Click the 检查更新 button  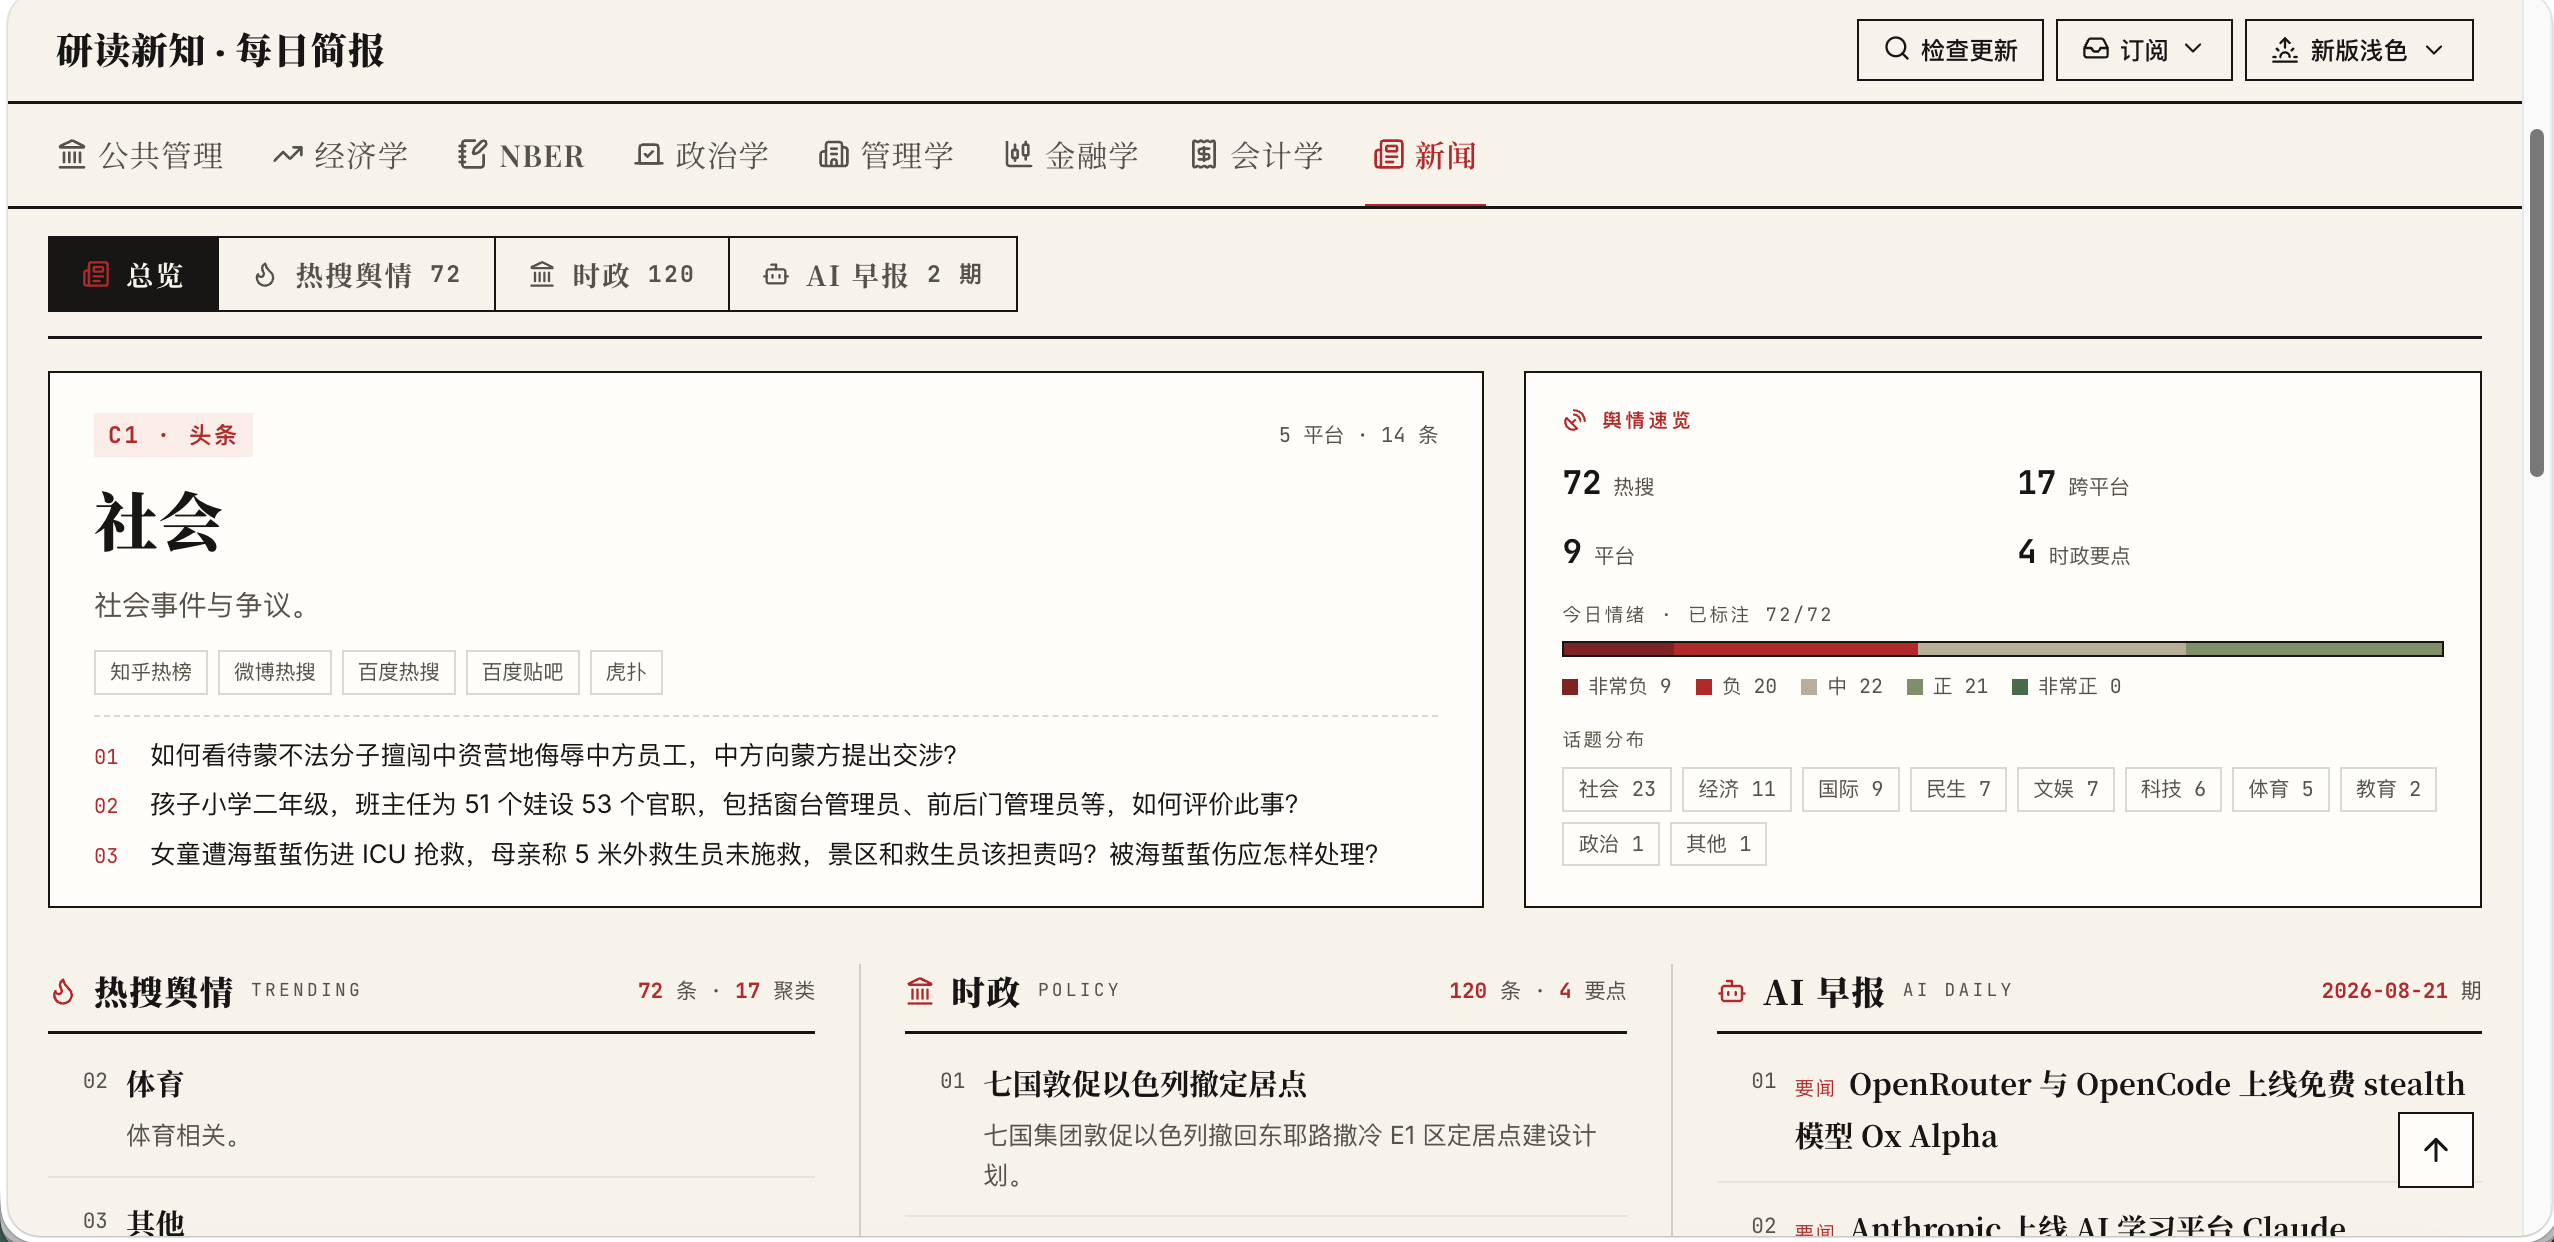tap(1950, 50)
